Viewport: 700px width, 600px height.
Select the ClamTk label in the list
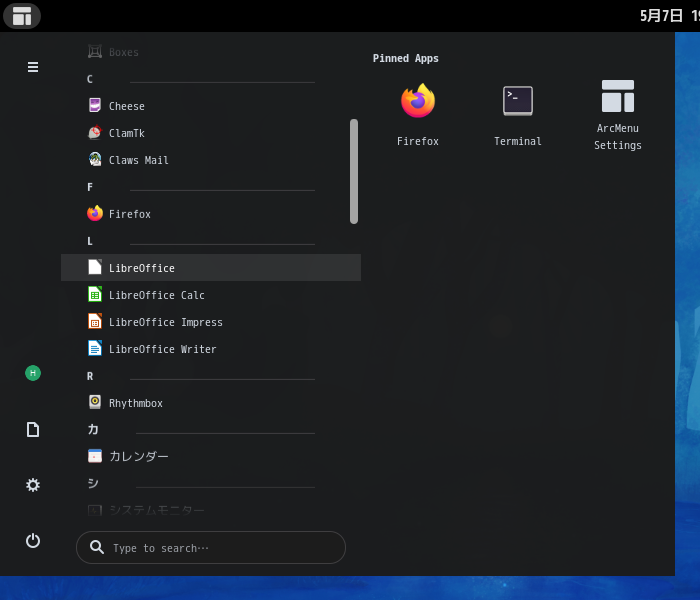tap(127, 133)
